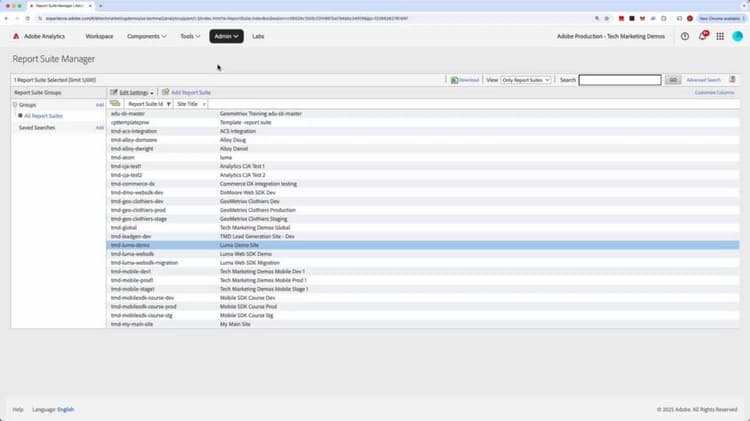Sort by Site Title column header
This screenshot has width=750, height=421.
[x=190, y=104]
